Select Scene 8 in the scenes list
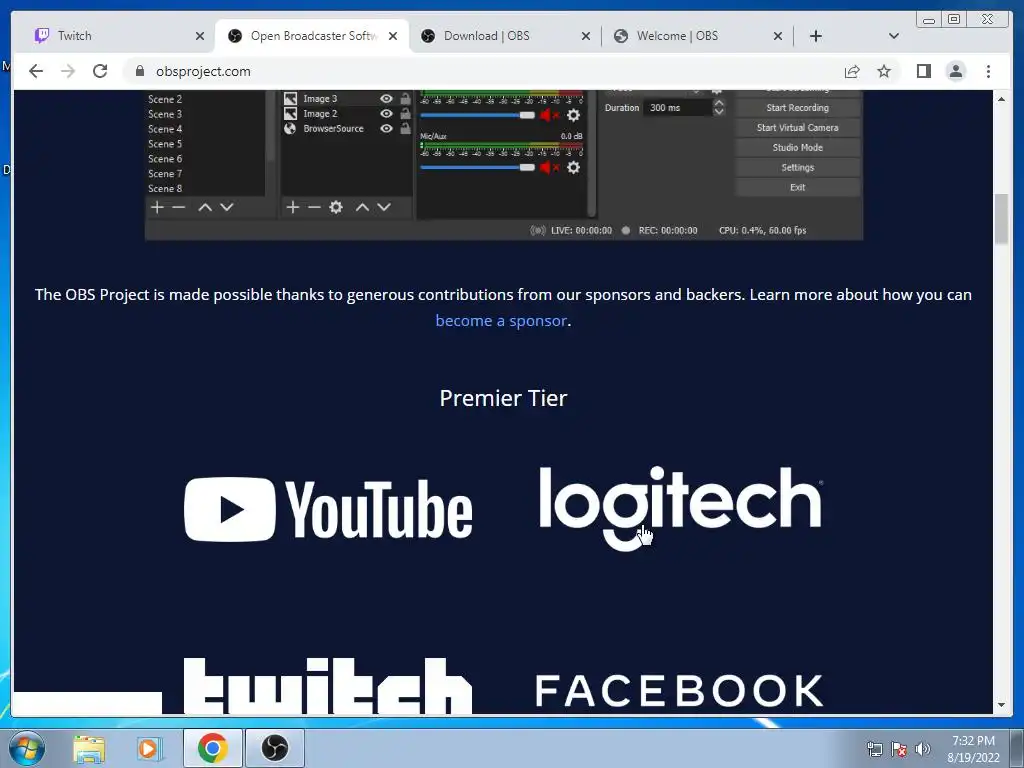1024x768 pixels. point(165,189)
